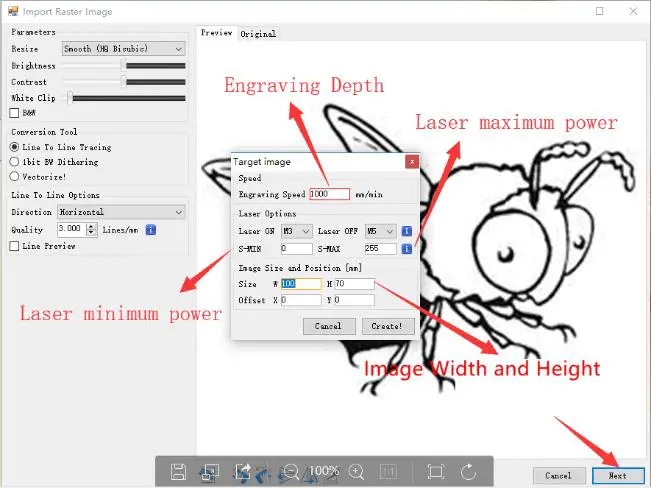Click the overlapping windows icon in bottom toolbar

[x=209, y=472]
